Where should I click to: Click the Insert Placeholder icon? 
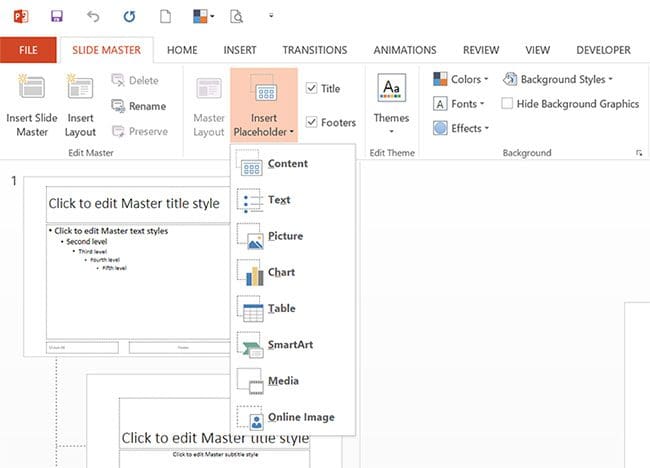pyautogui.click(x=264, y=88)
